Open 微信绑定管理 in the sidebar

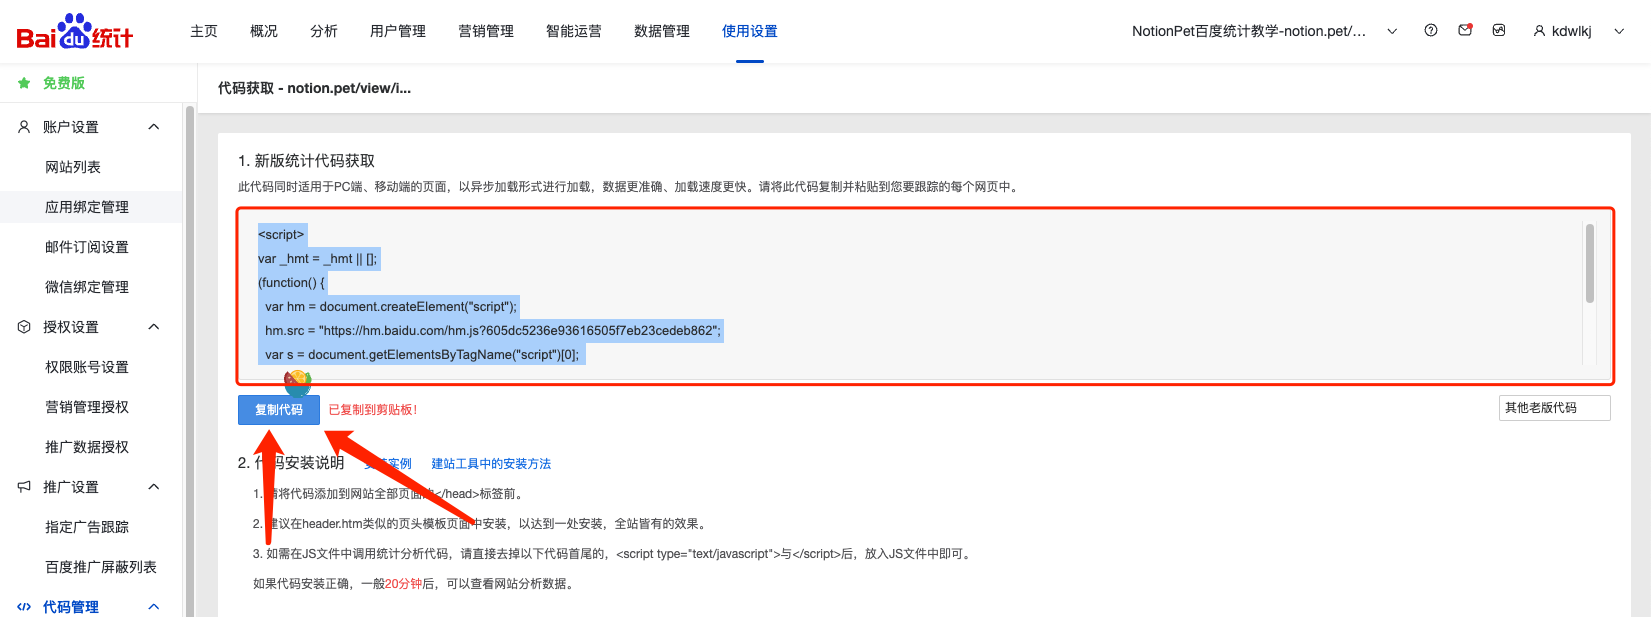pos(87,287)
